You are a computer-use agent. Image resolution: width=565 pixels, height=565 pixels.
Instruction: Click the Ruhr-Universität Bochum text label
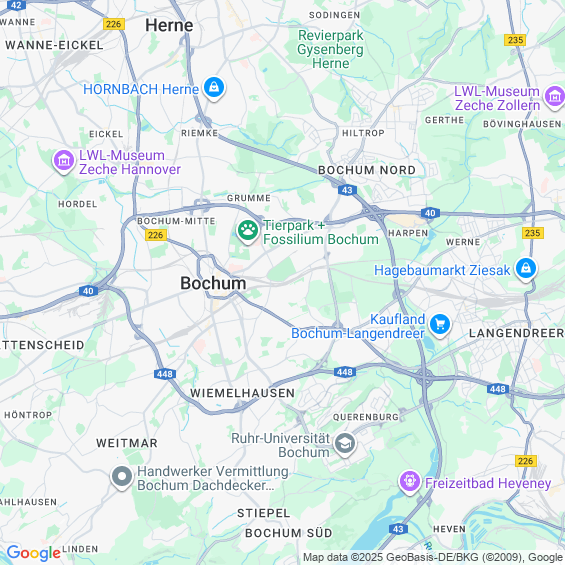pos(280,445)
